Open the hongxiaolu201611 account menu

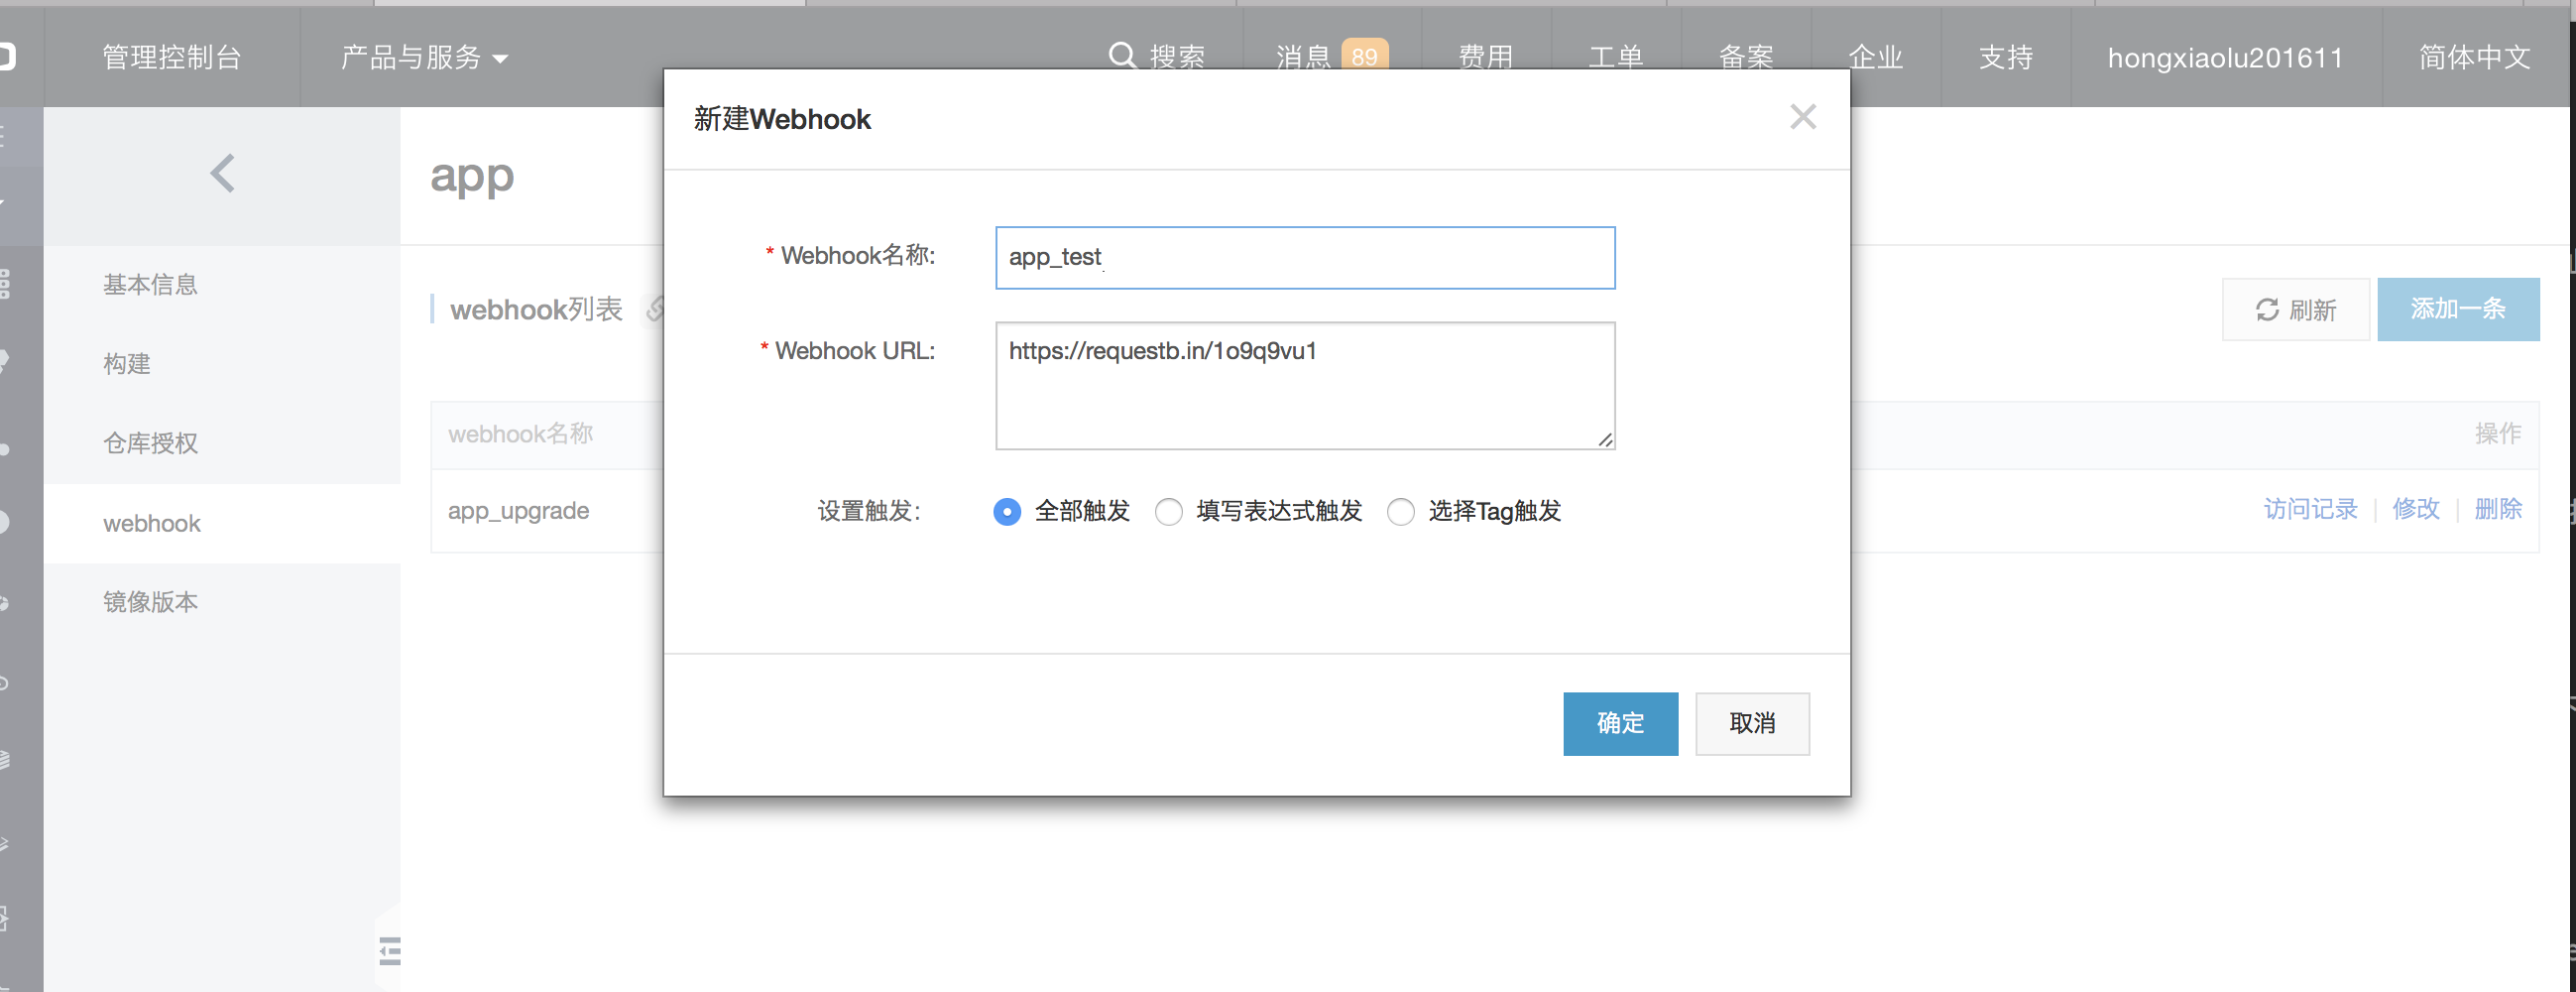point(2225,58)
